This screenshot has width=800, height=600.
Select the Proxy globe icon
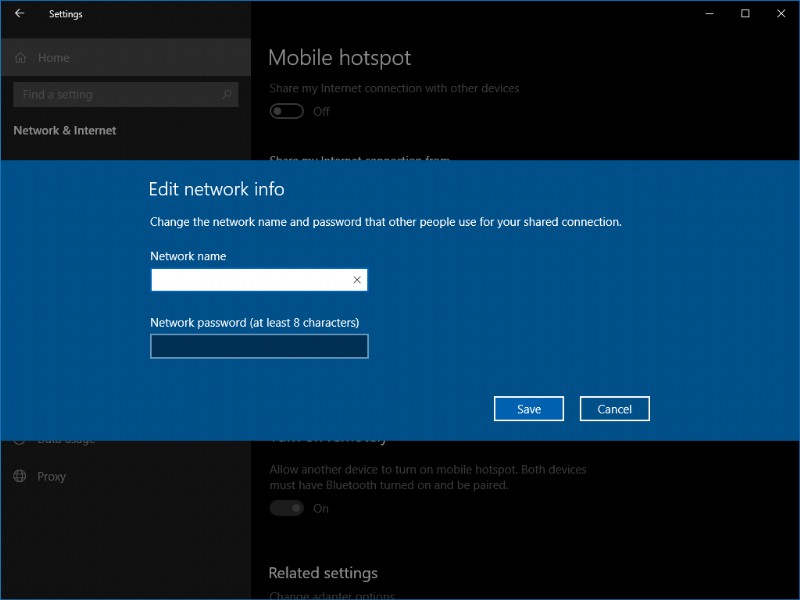pos(19,477)
